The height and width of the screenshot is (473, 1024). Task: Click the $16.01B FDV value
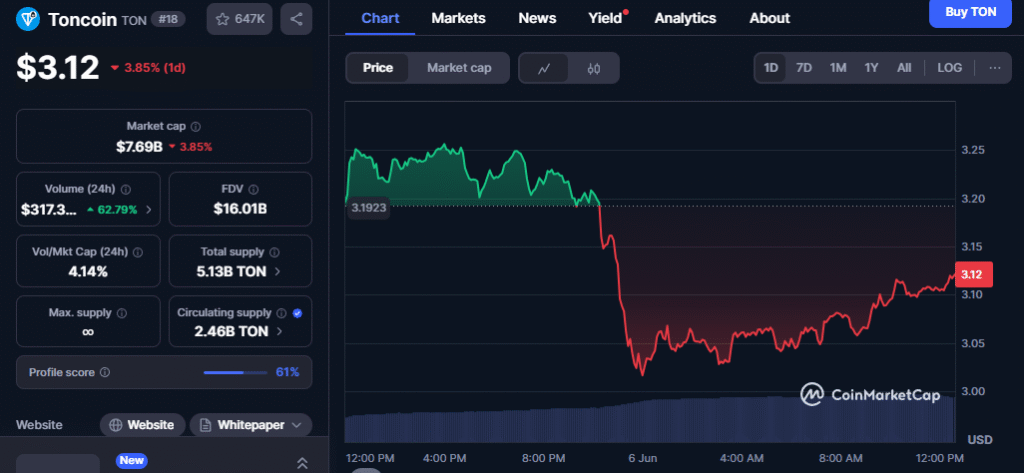(x=240, y=210)
